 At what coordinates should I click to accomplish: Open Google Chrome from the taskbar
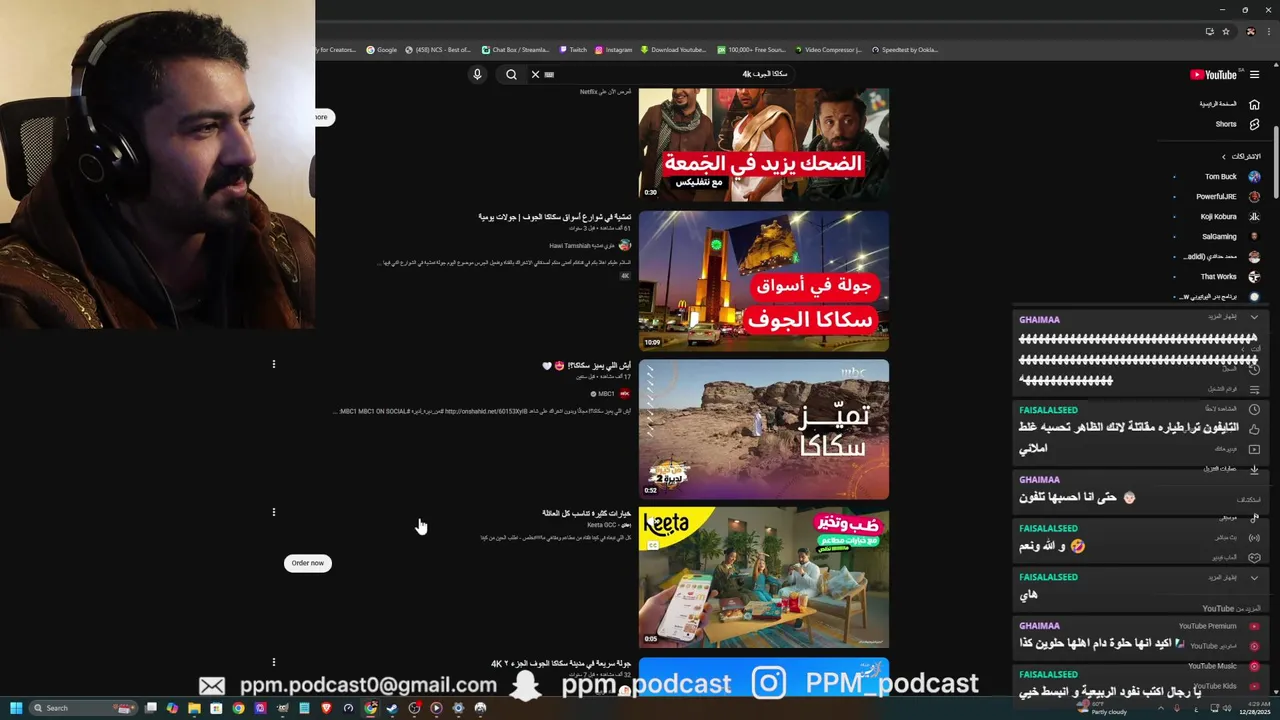click(x=238, y=708)
